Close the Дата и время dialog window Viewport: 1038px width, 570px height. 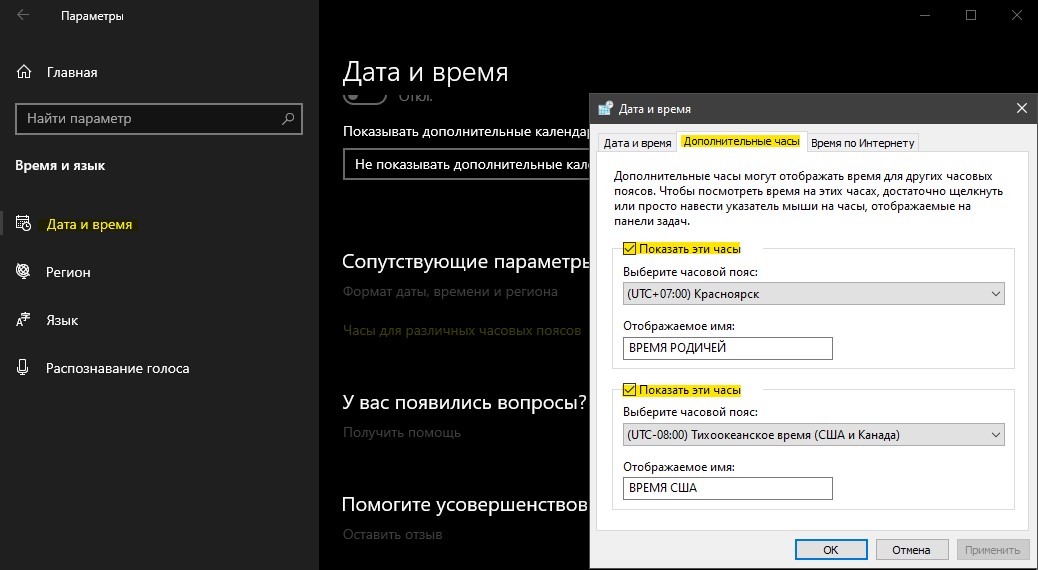1021,109
